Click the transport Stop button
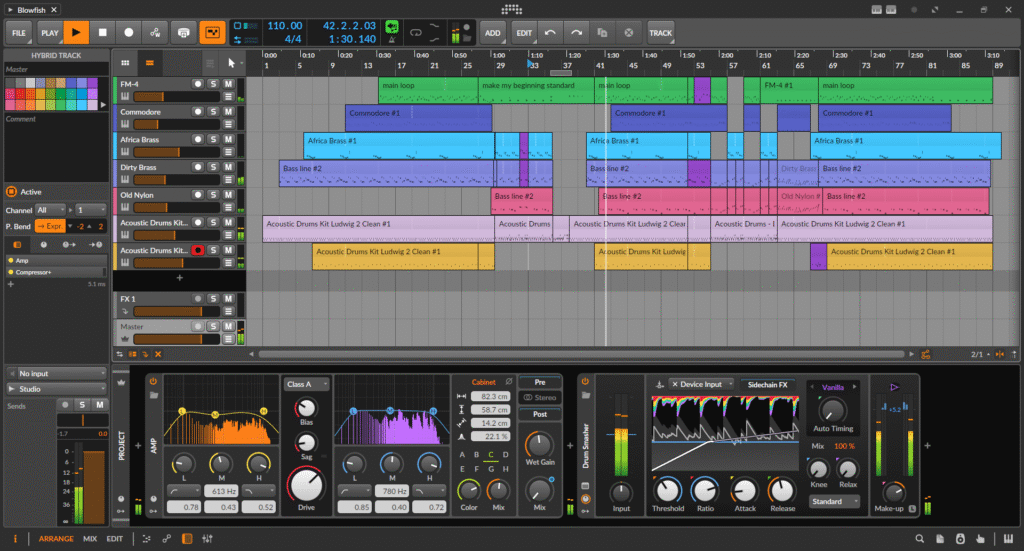 (102, 33)
